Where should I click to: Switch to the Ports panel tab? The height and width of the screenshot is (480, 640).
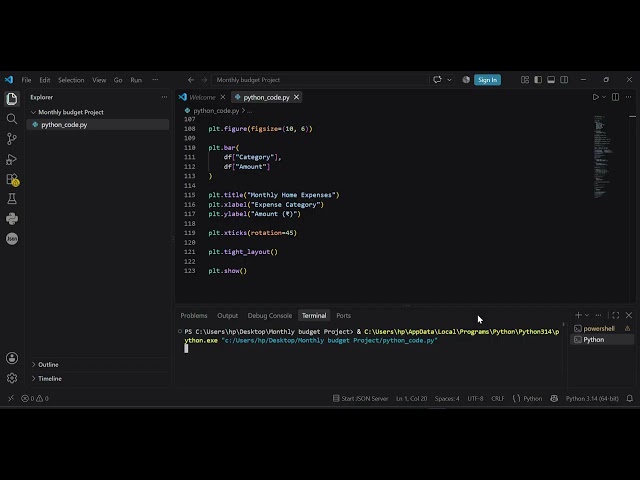point(344,316)
